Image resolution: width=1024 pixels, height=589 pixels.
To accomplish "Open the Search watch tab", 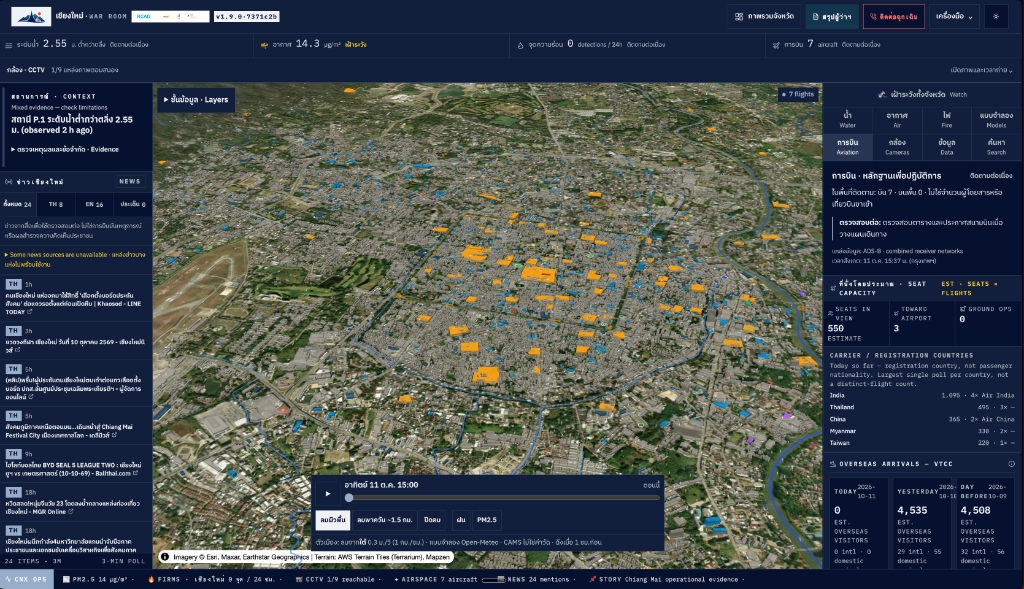I will point(996,147).
